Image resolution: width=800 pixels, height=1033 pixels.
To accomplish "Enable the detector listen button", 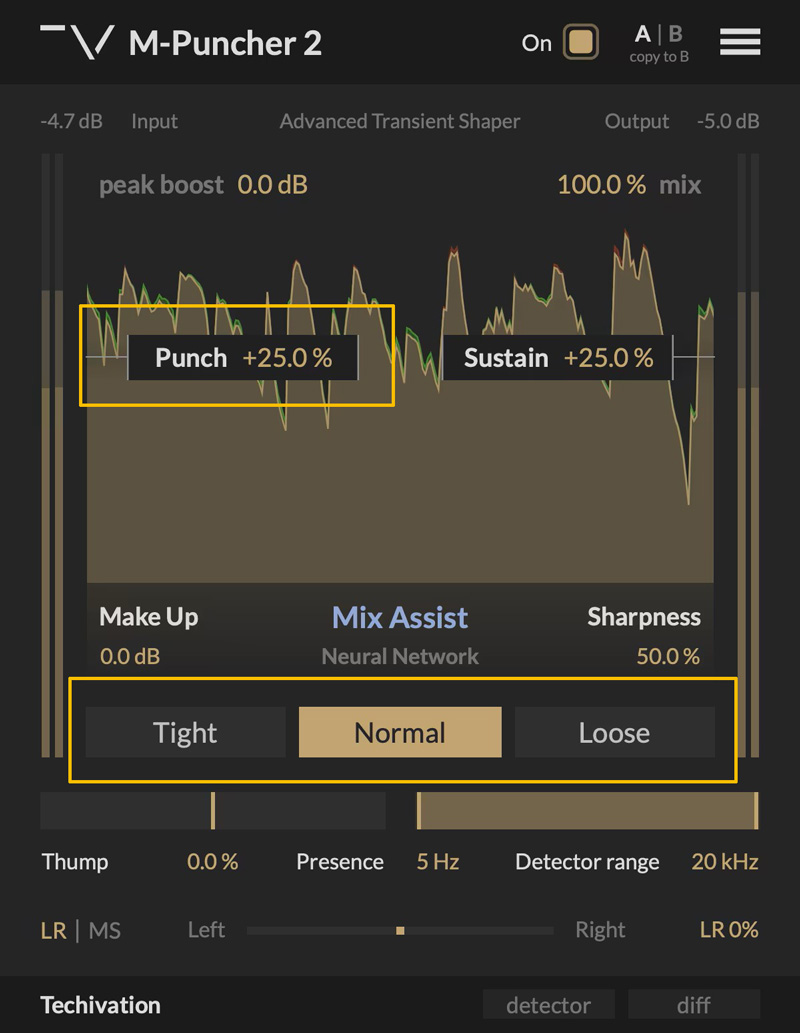I will [547, 1005].
